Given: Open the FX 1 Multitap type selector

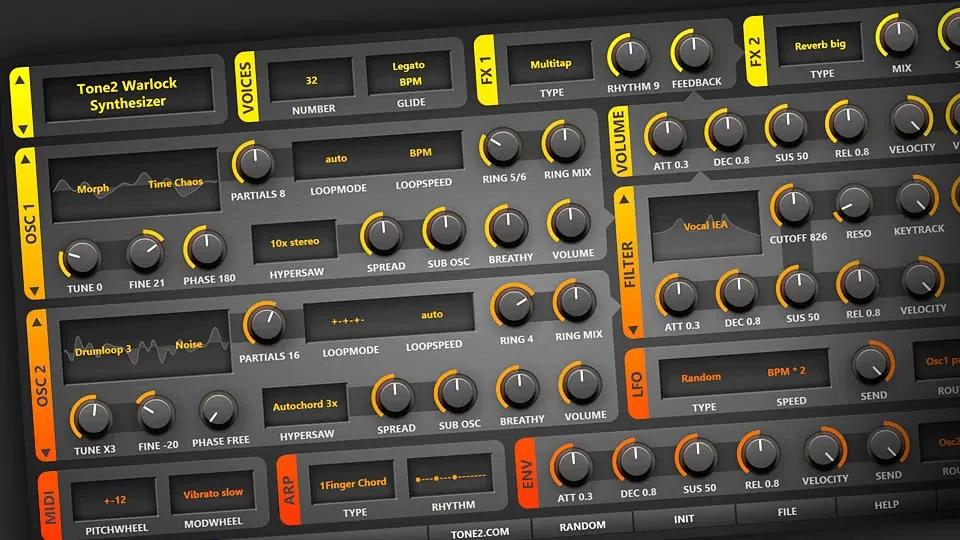Looking at the screenshot, I should (x=550, y=64).
